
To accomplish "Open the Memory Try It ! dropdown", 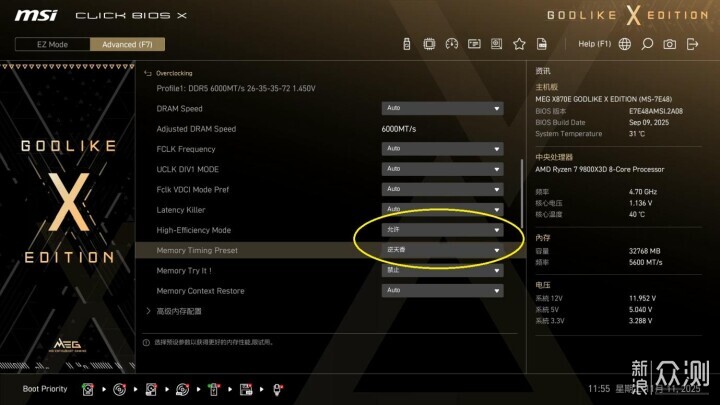I will click(x=442, y=270).
